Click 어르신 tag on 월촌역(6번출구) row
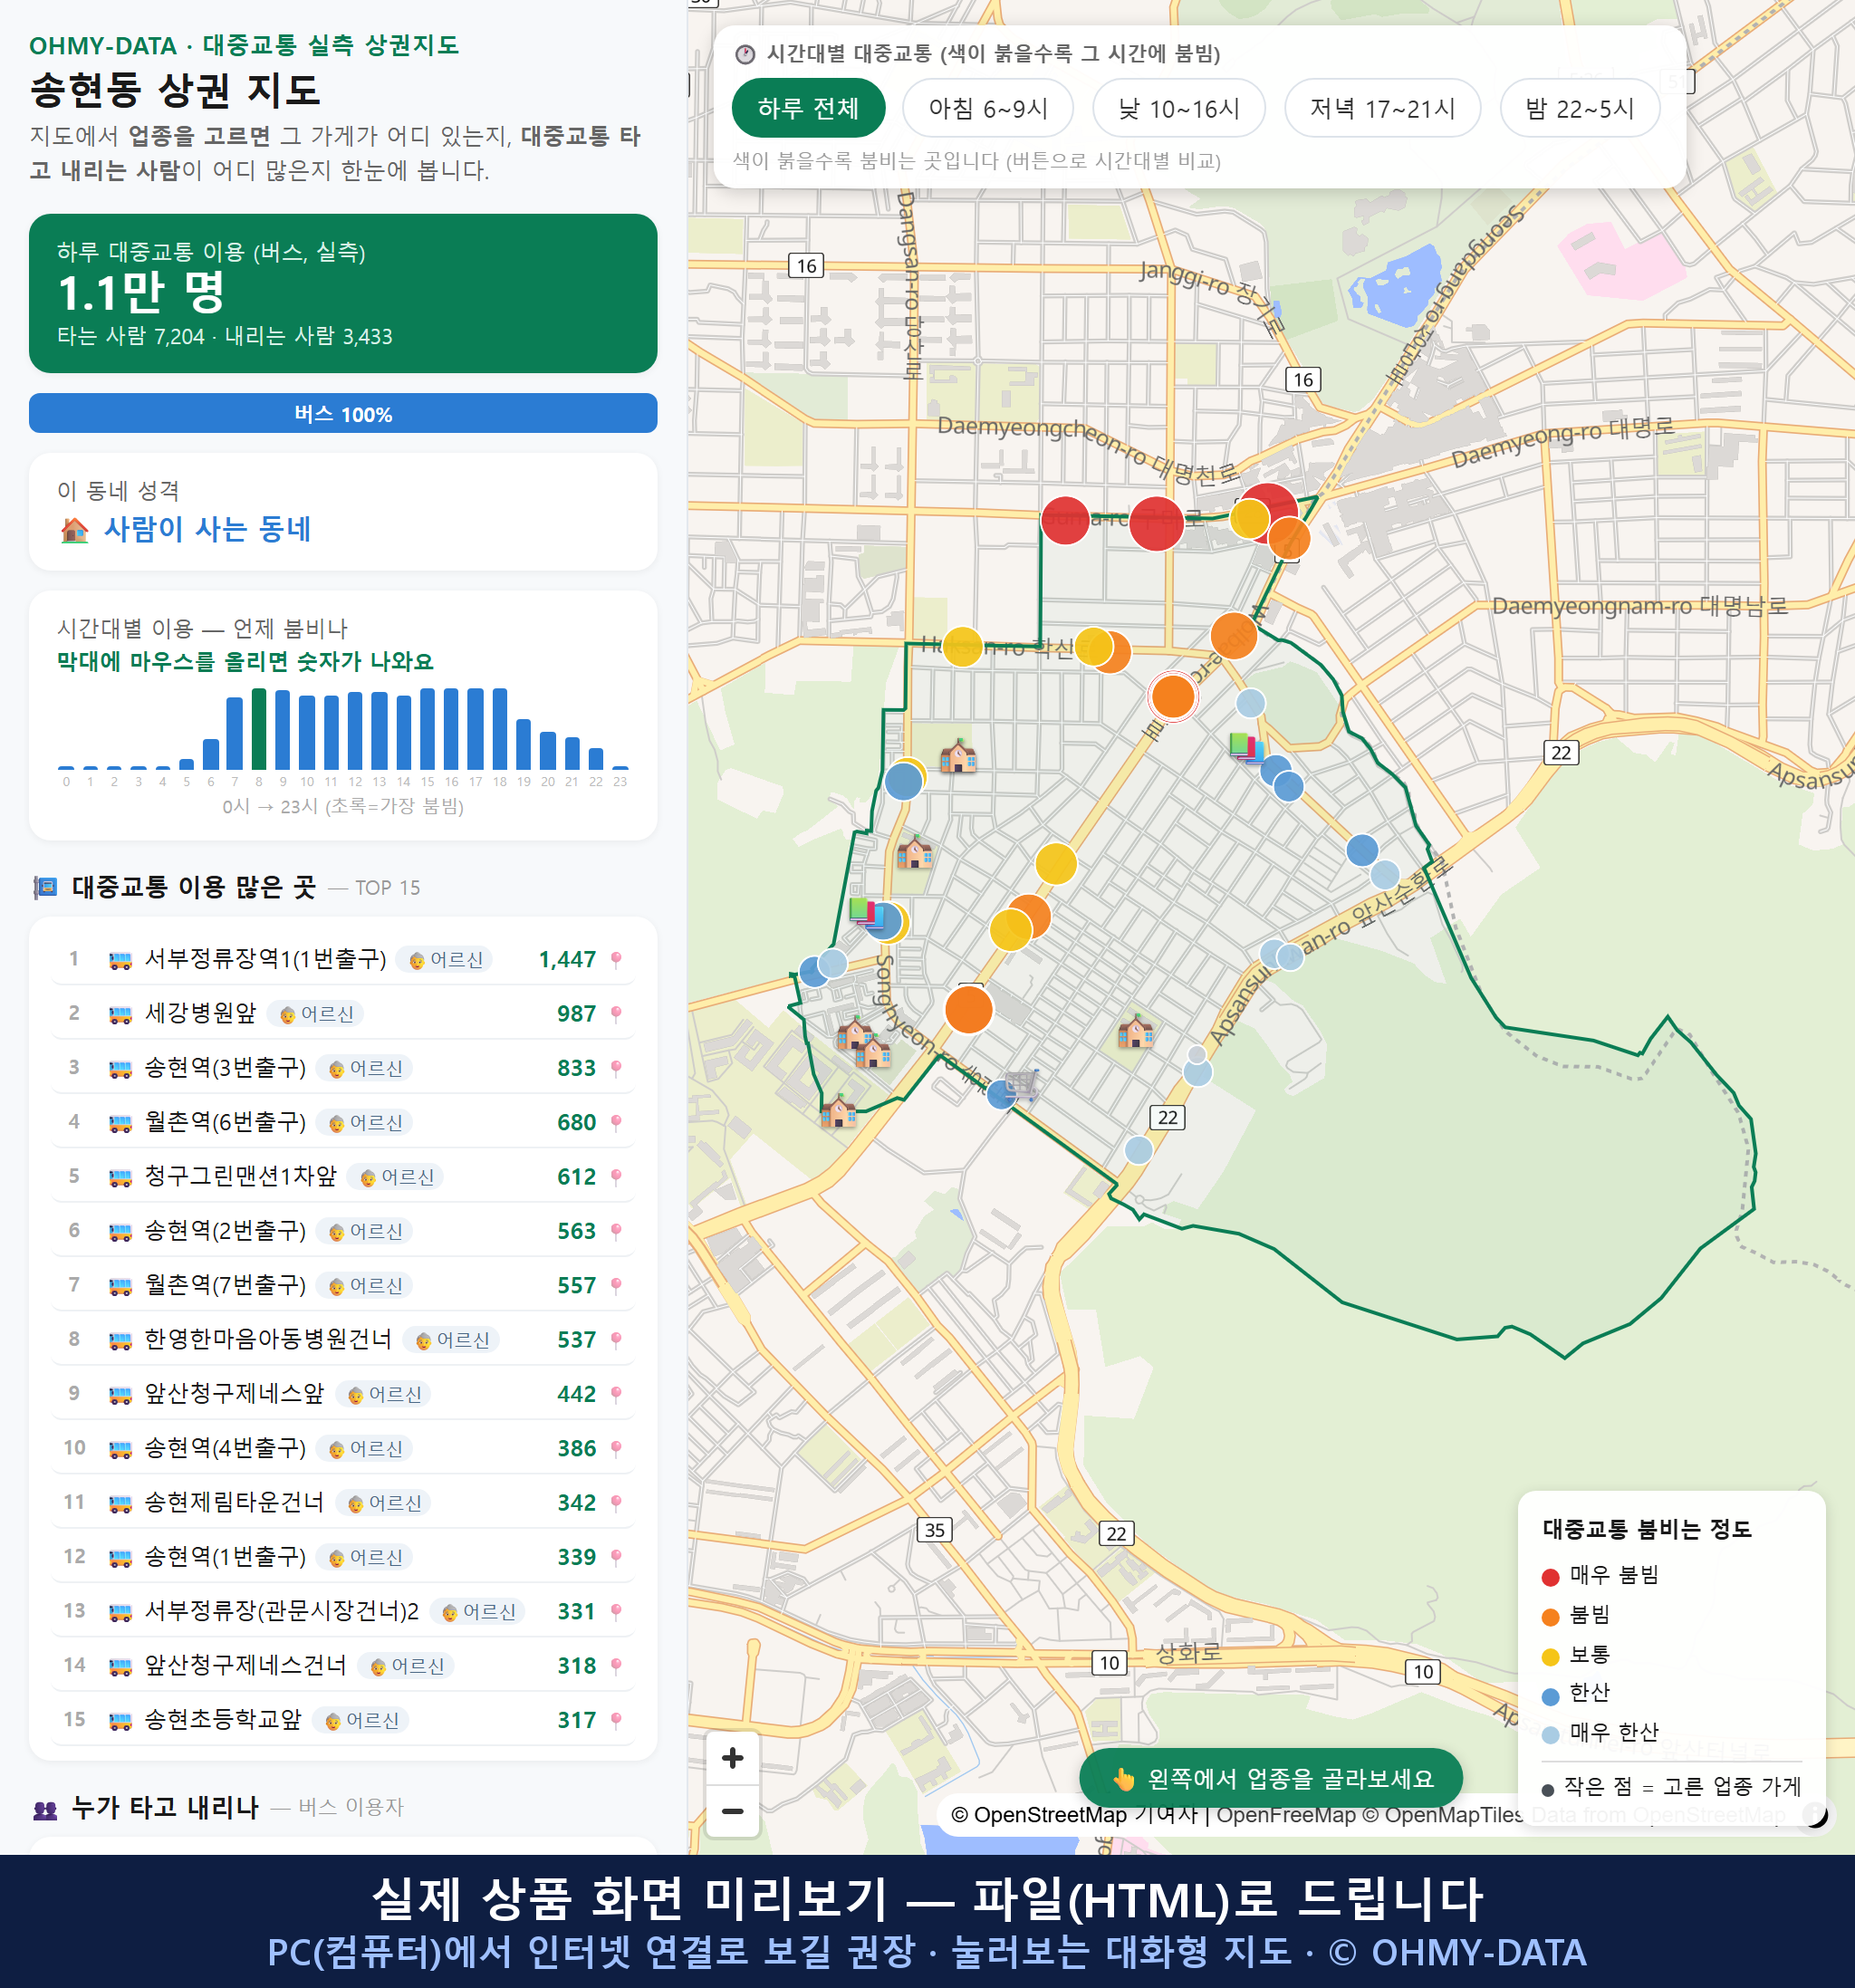1855x1988 pixels. pyautogui.click(x=365, y=1123)
